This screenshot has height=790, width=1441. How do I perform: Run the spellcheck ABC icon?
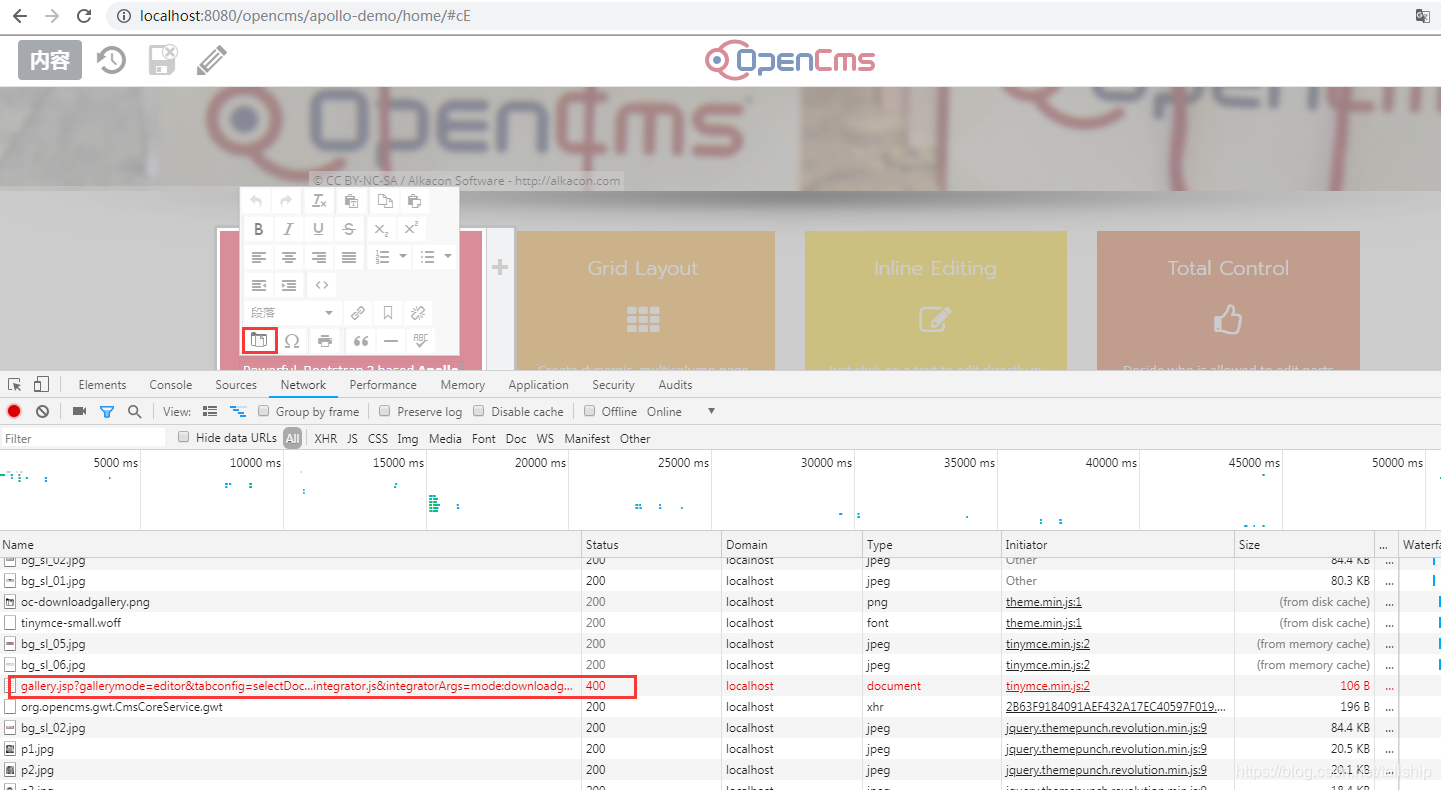421,341
